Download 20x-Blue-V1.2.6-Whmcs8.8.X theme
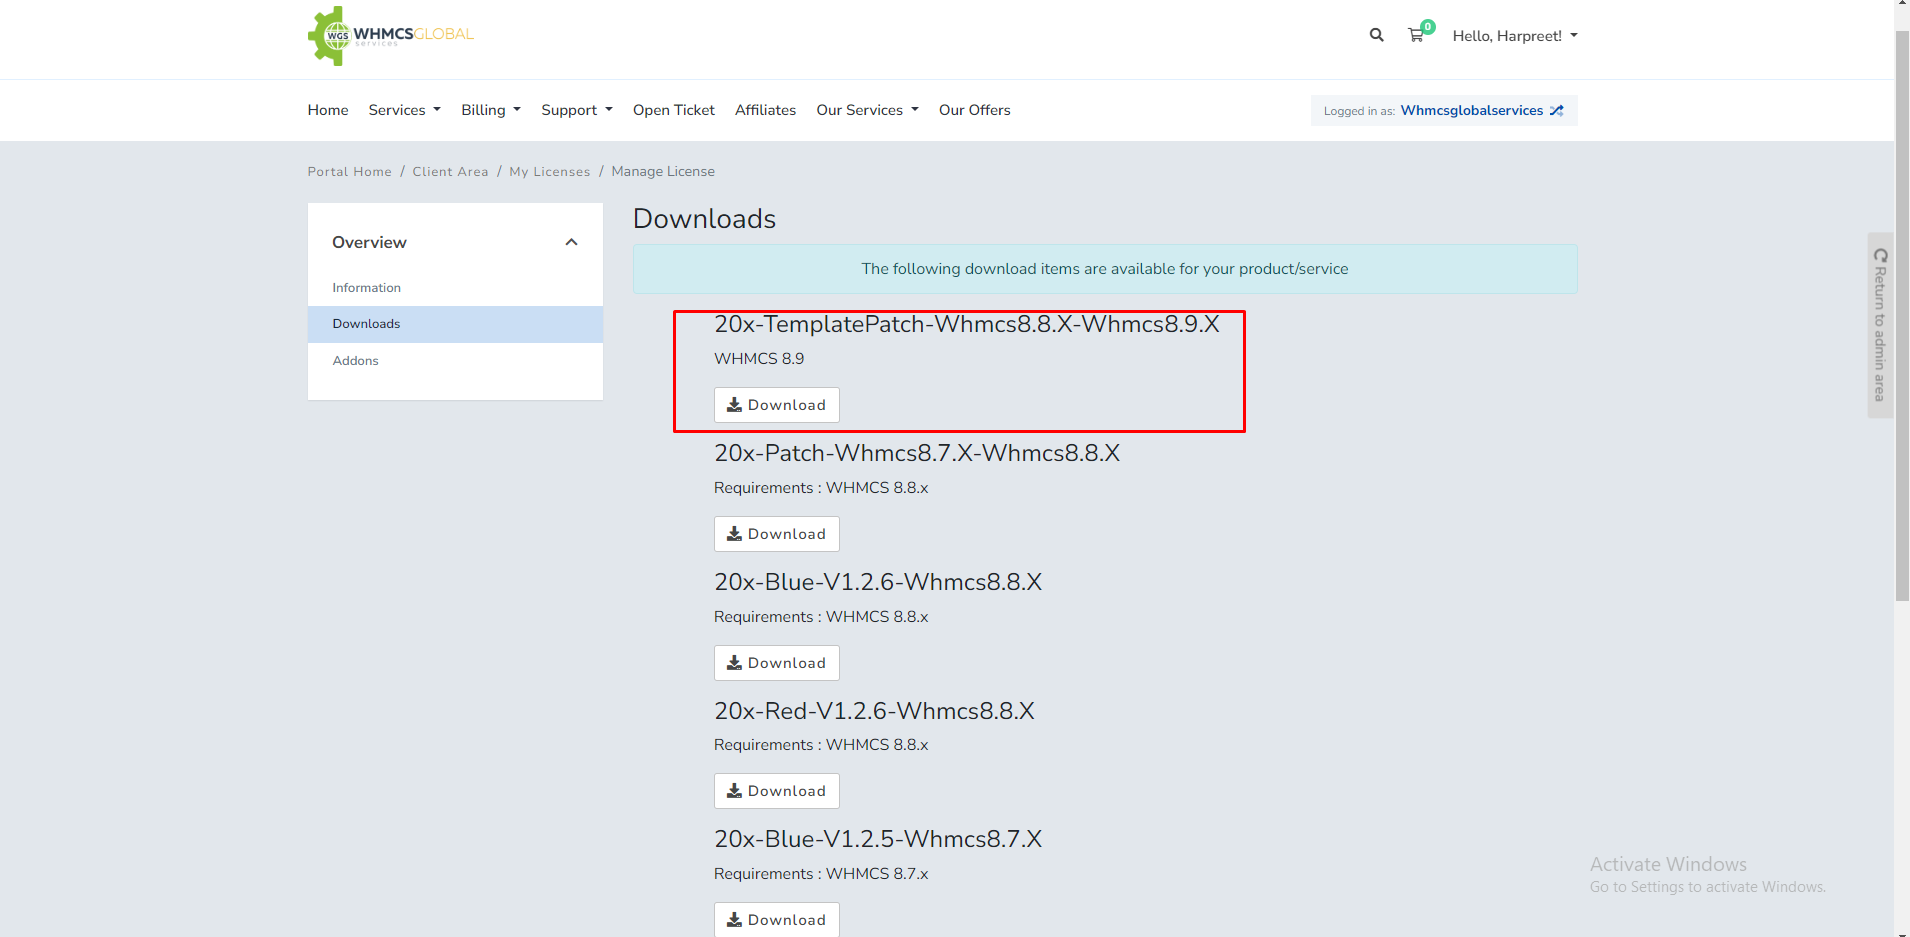The width and height of the screenshot is (1910, 937). 776,663
